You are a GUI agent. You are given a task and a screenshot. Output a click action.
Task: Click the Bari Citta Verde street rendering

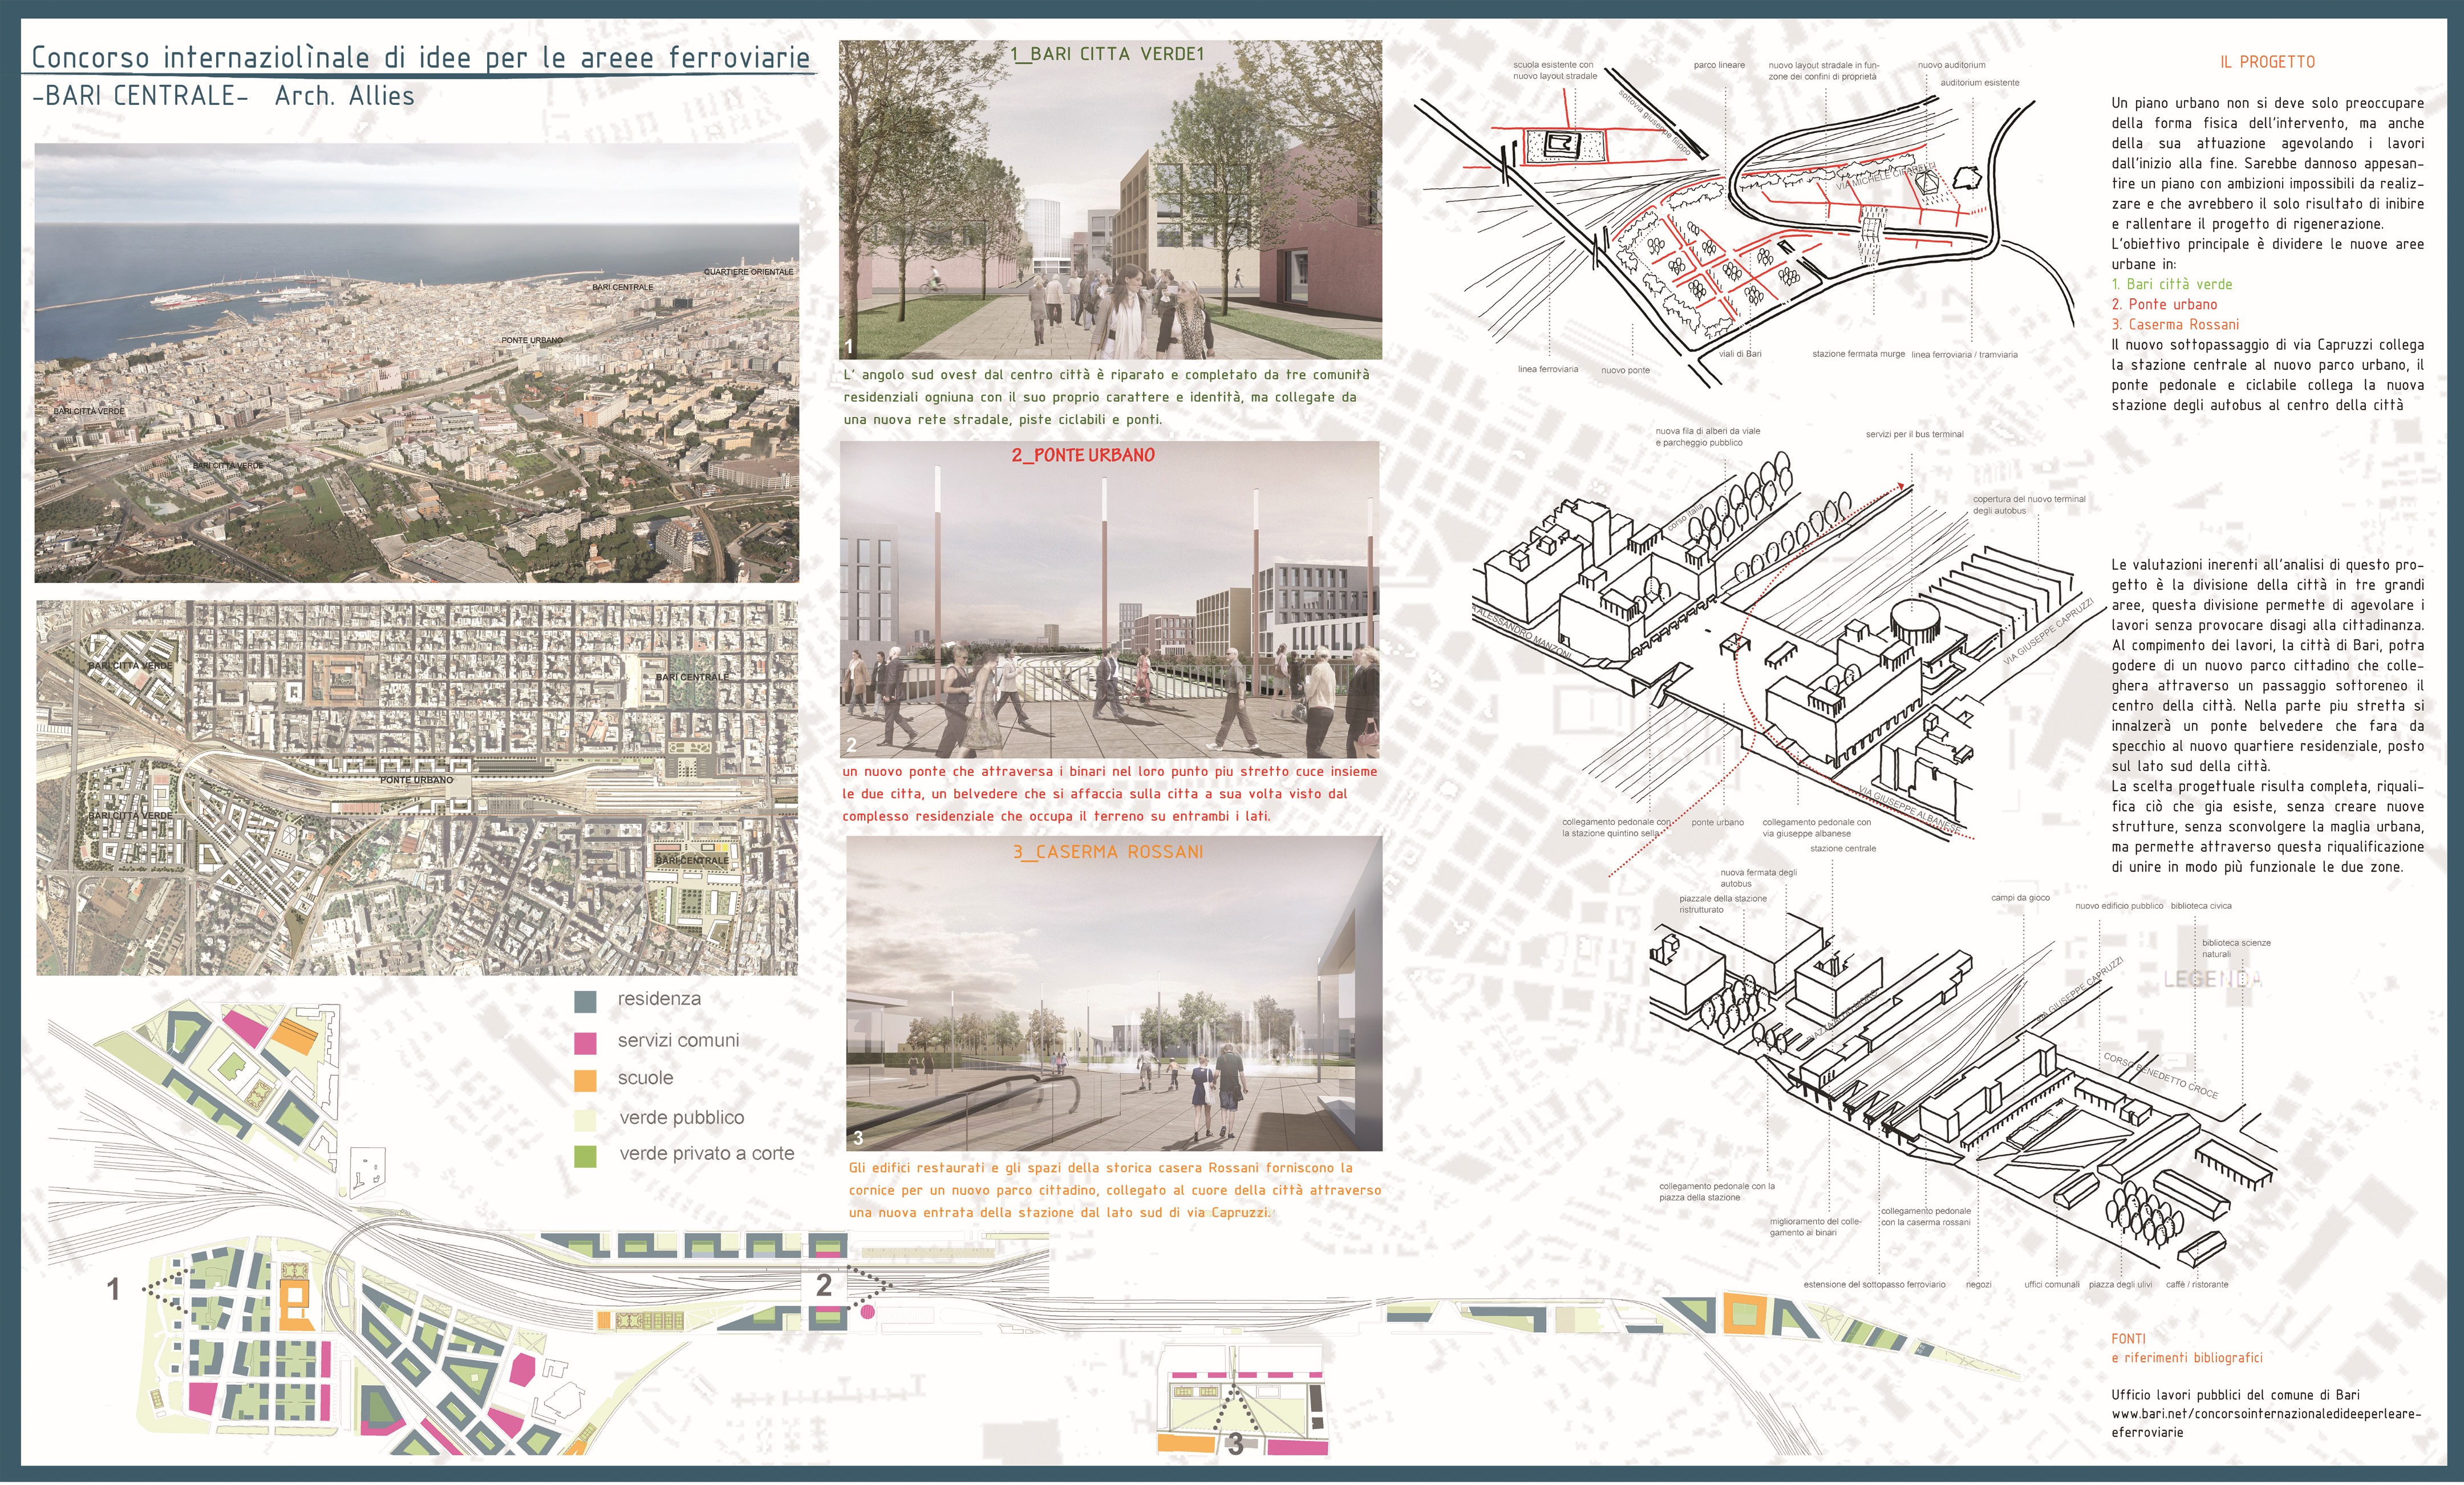[x=1110, y=200]
